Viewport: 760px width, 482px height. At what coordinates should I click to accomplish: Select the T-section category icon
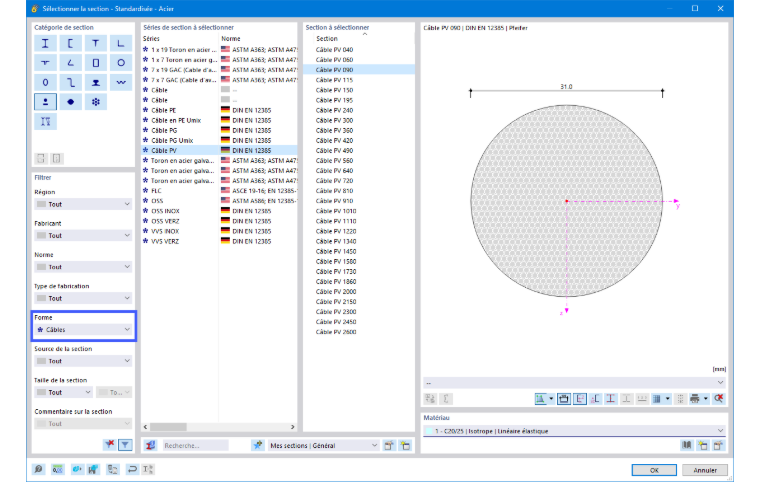point(95,44)
